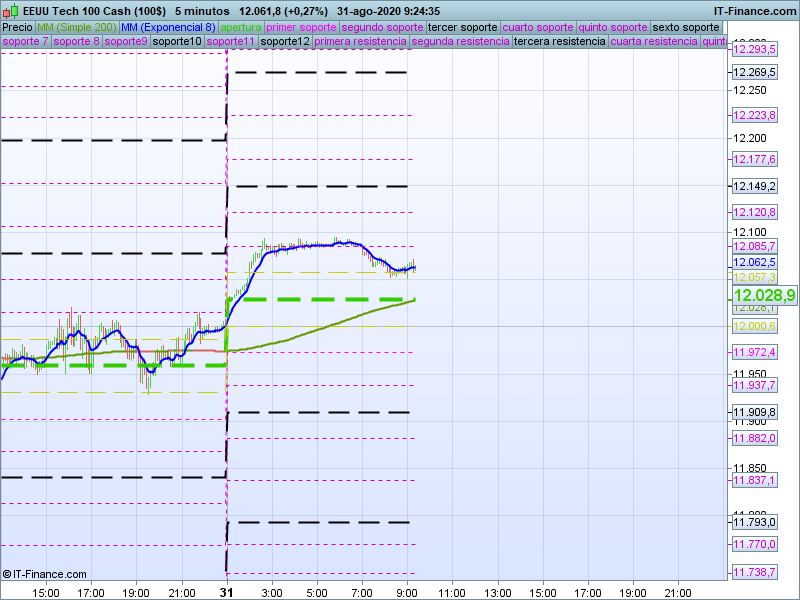Open the IT-Finance.com link in title bar
This screenshot has width=800, height=600.
pos(754,10)
